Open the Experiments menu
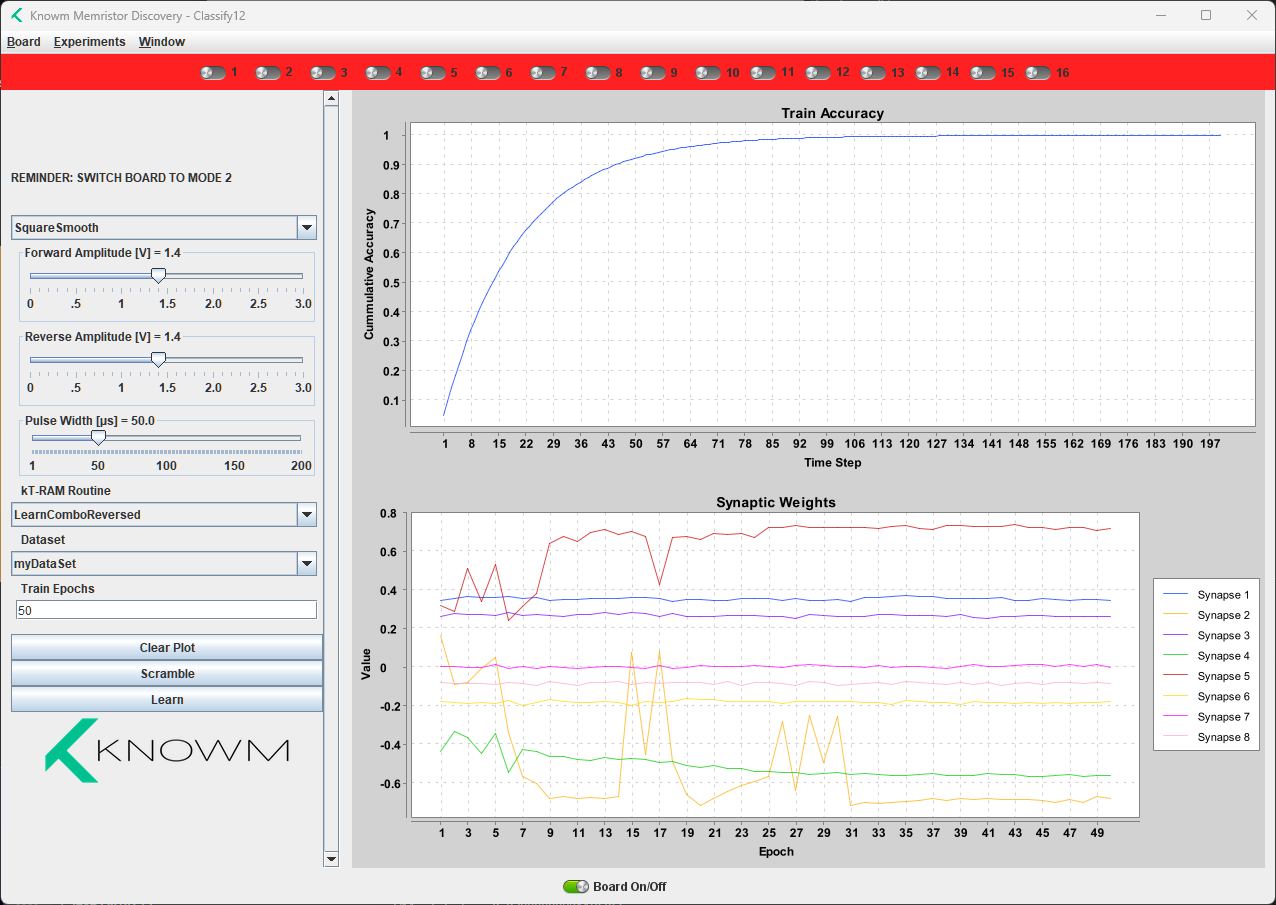This screenshot has width=1276, height=905. (90, 42)
